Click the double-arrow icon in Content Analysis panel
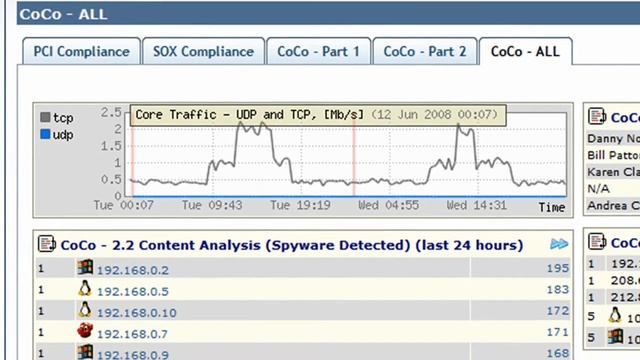The image size is (640, 360). coord(559,244)
